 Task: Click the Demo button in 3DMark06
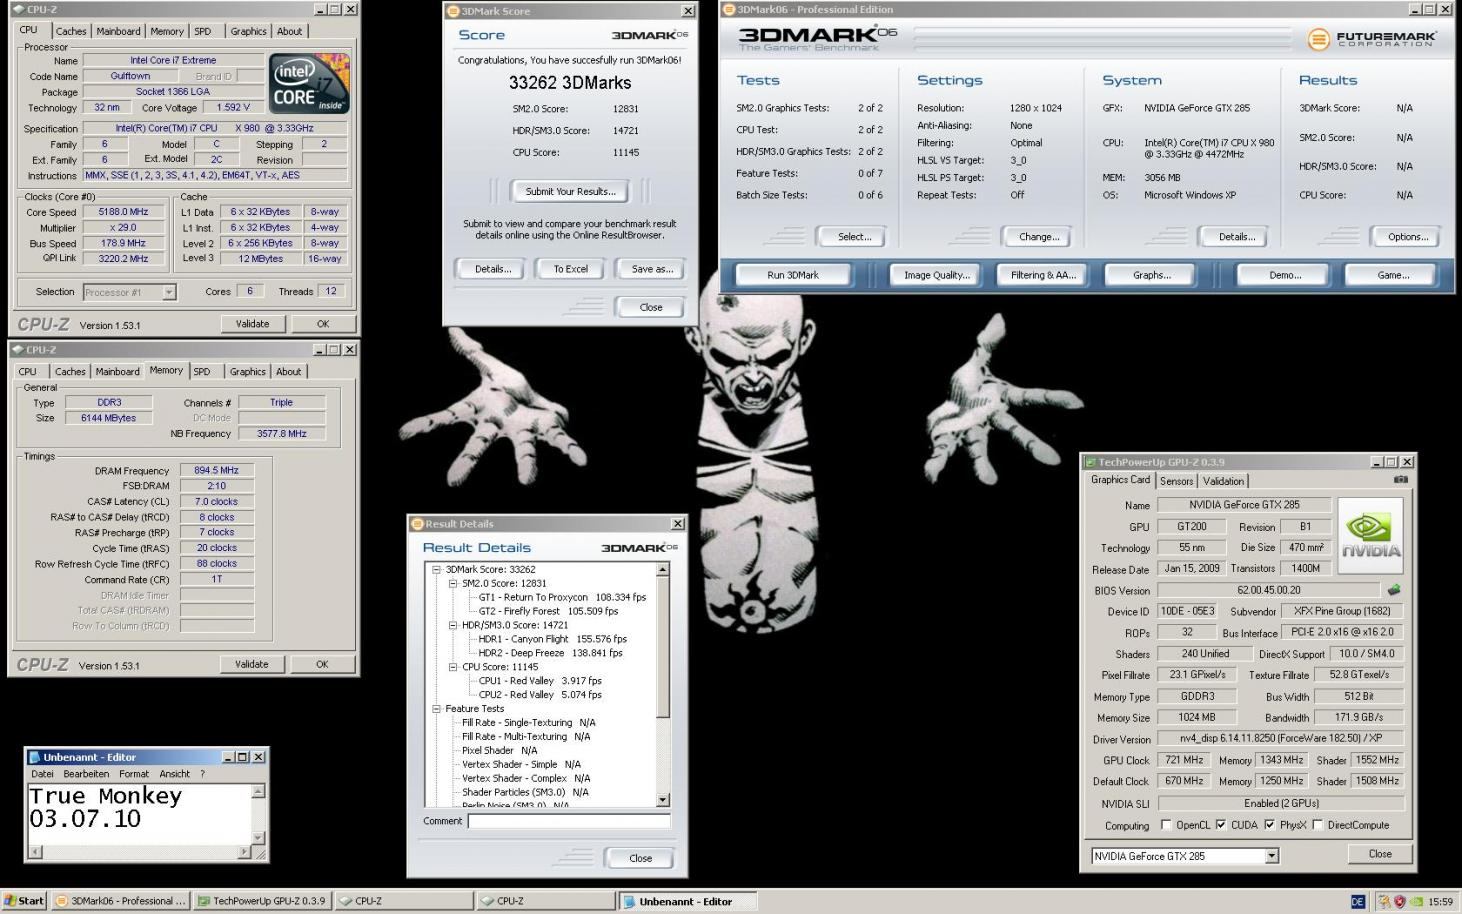[x=1284, y=275]
